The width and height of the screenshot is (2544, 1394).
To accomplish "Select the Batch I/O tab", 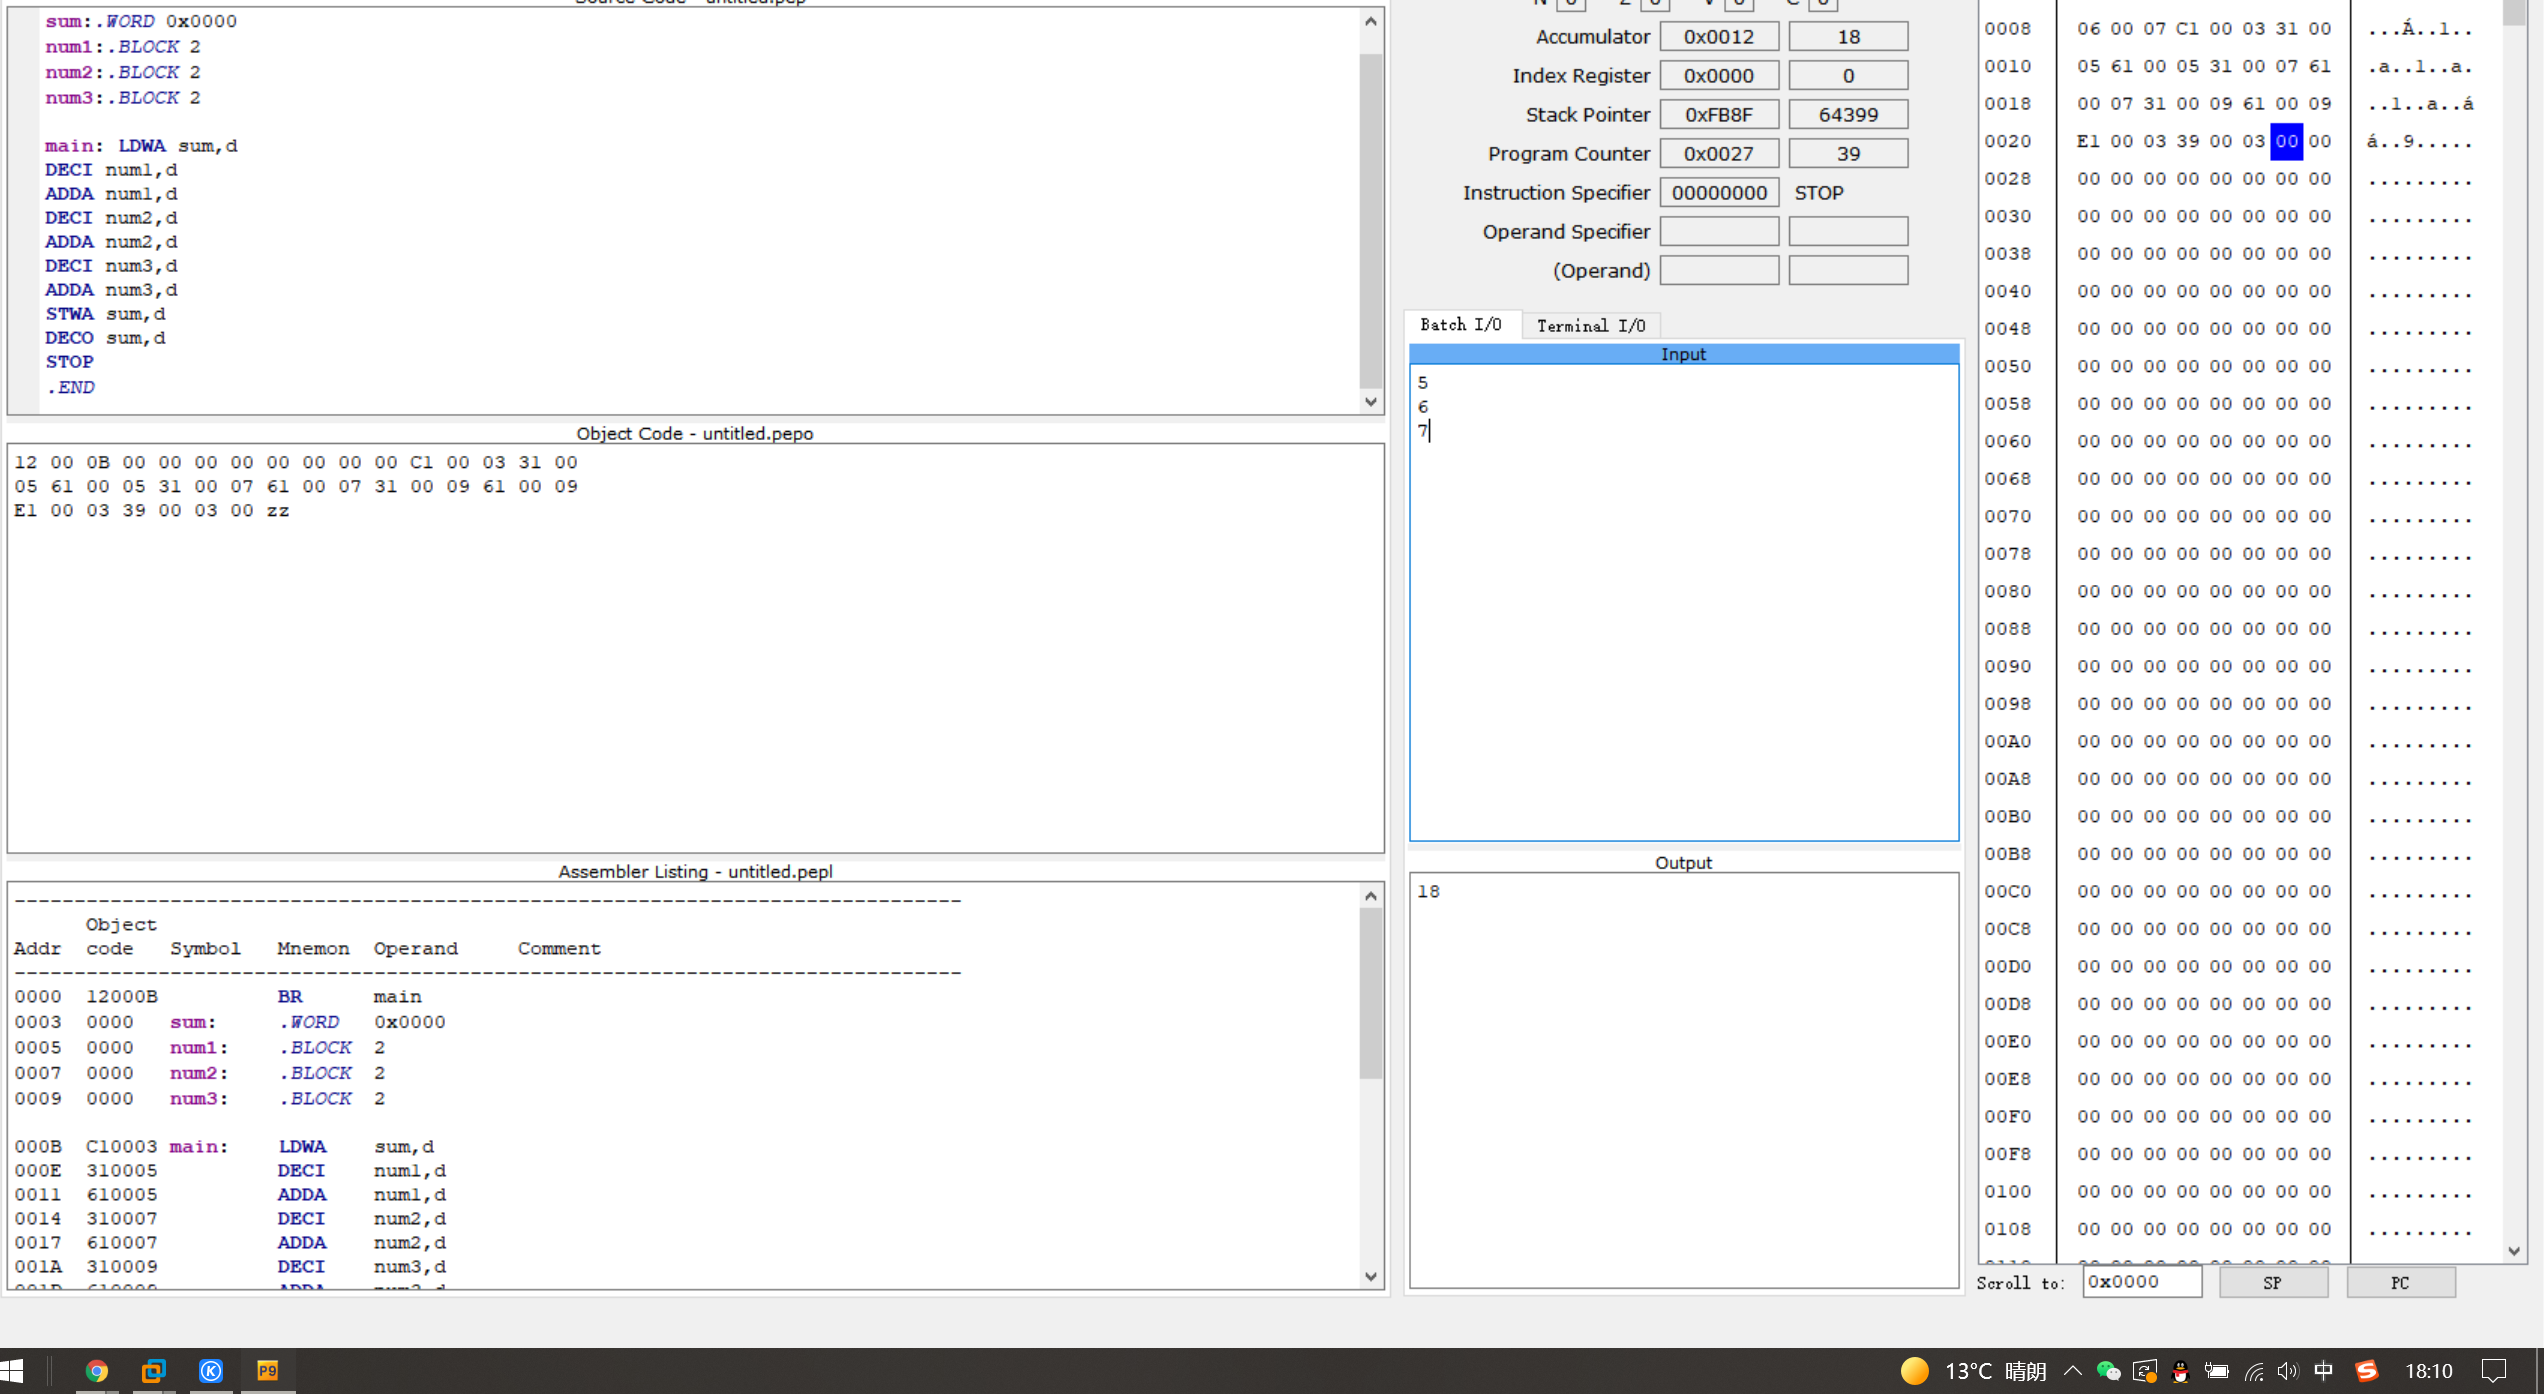I will (x=1461, y=324).
